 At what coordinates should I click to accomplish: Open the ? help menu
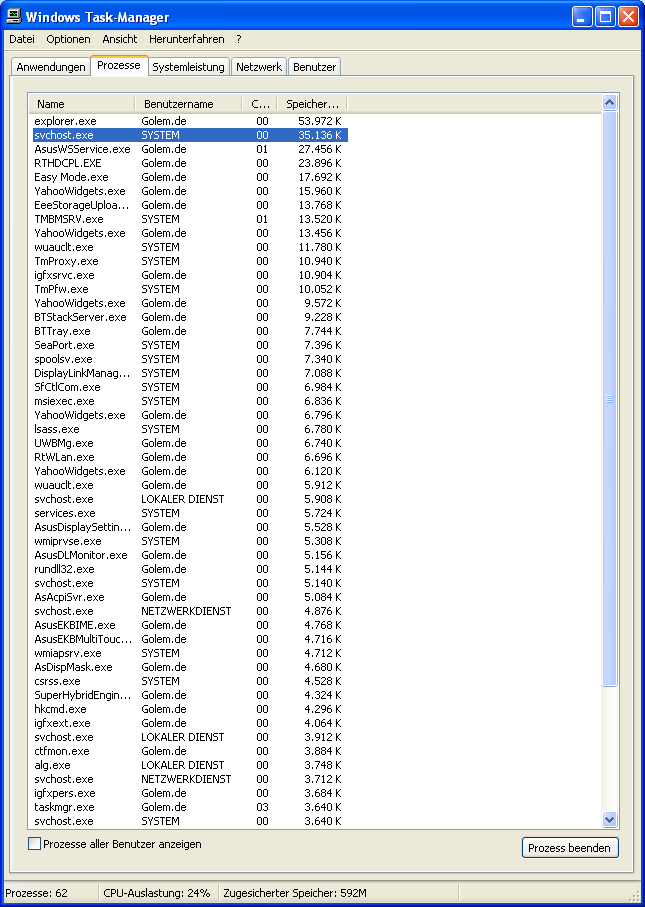tap(239, 39)
